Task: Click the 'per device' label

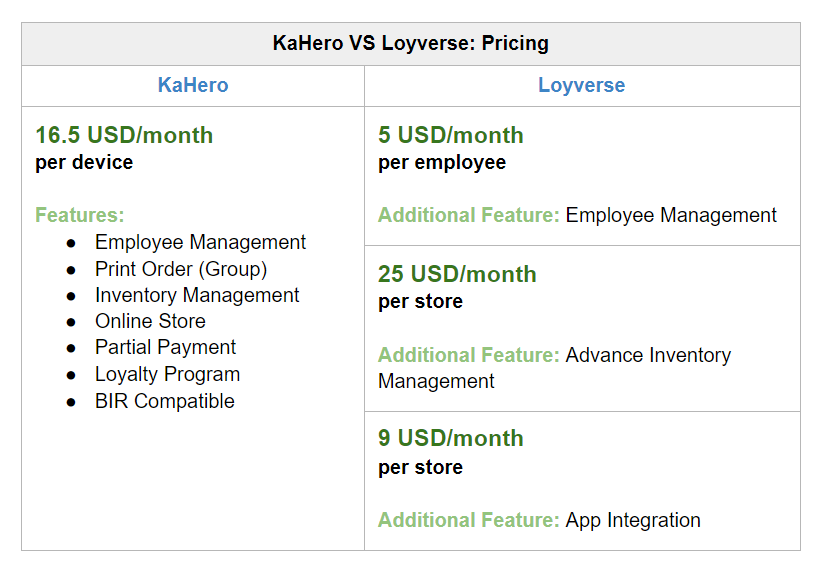Action: (84, 163)
